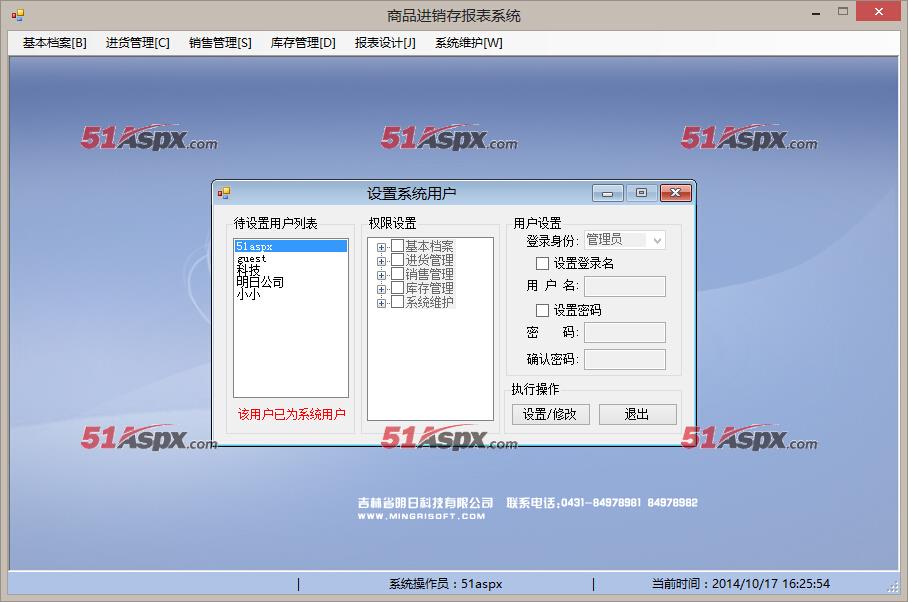Expand the 基本档案 tree node
The width and height of the screenshot is (908, 602).
pos(381,247)
